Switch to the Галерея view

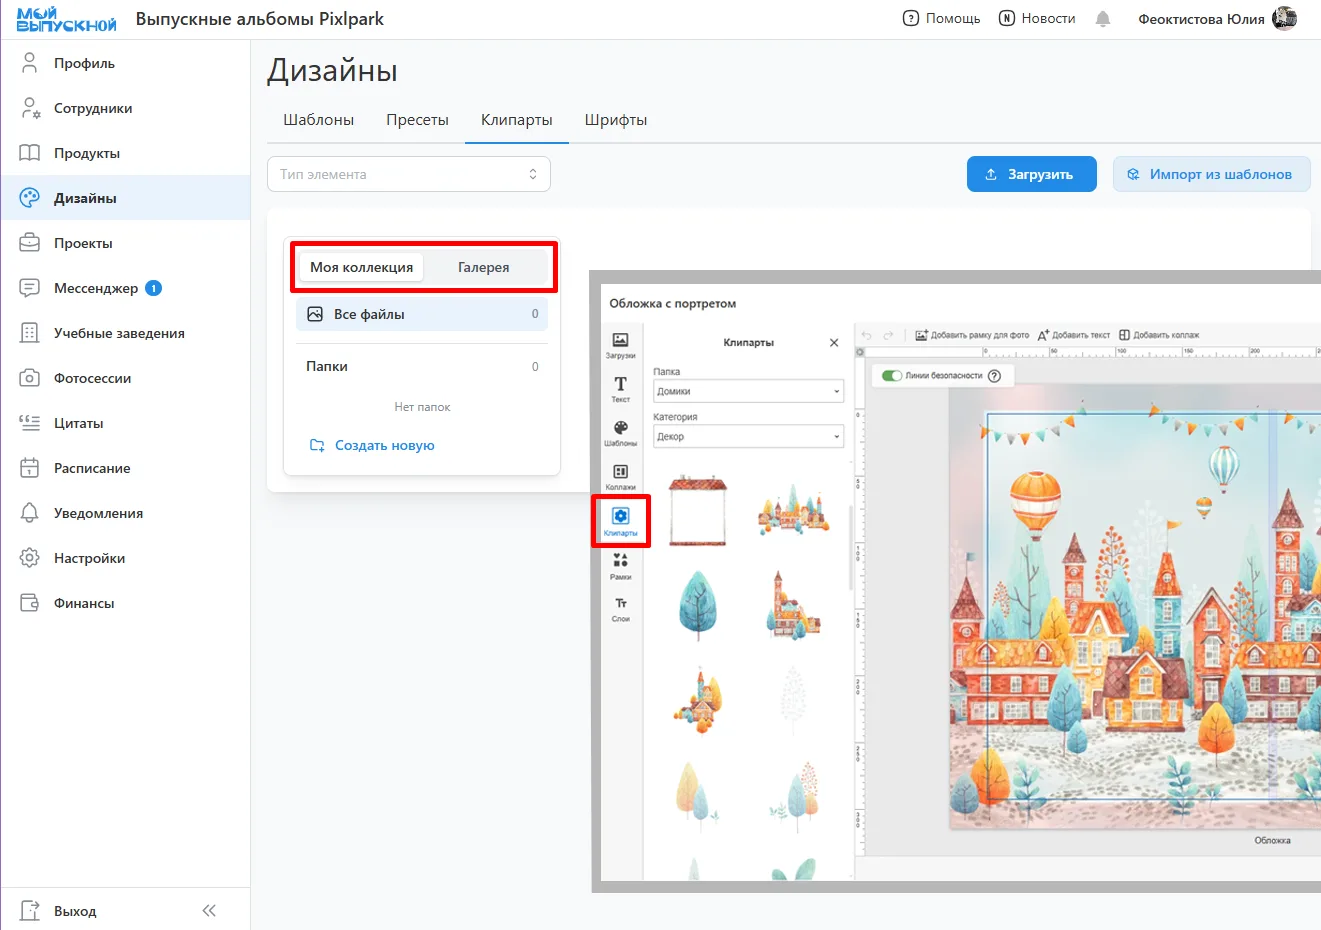click(484, 267)
